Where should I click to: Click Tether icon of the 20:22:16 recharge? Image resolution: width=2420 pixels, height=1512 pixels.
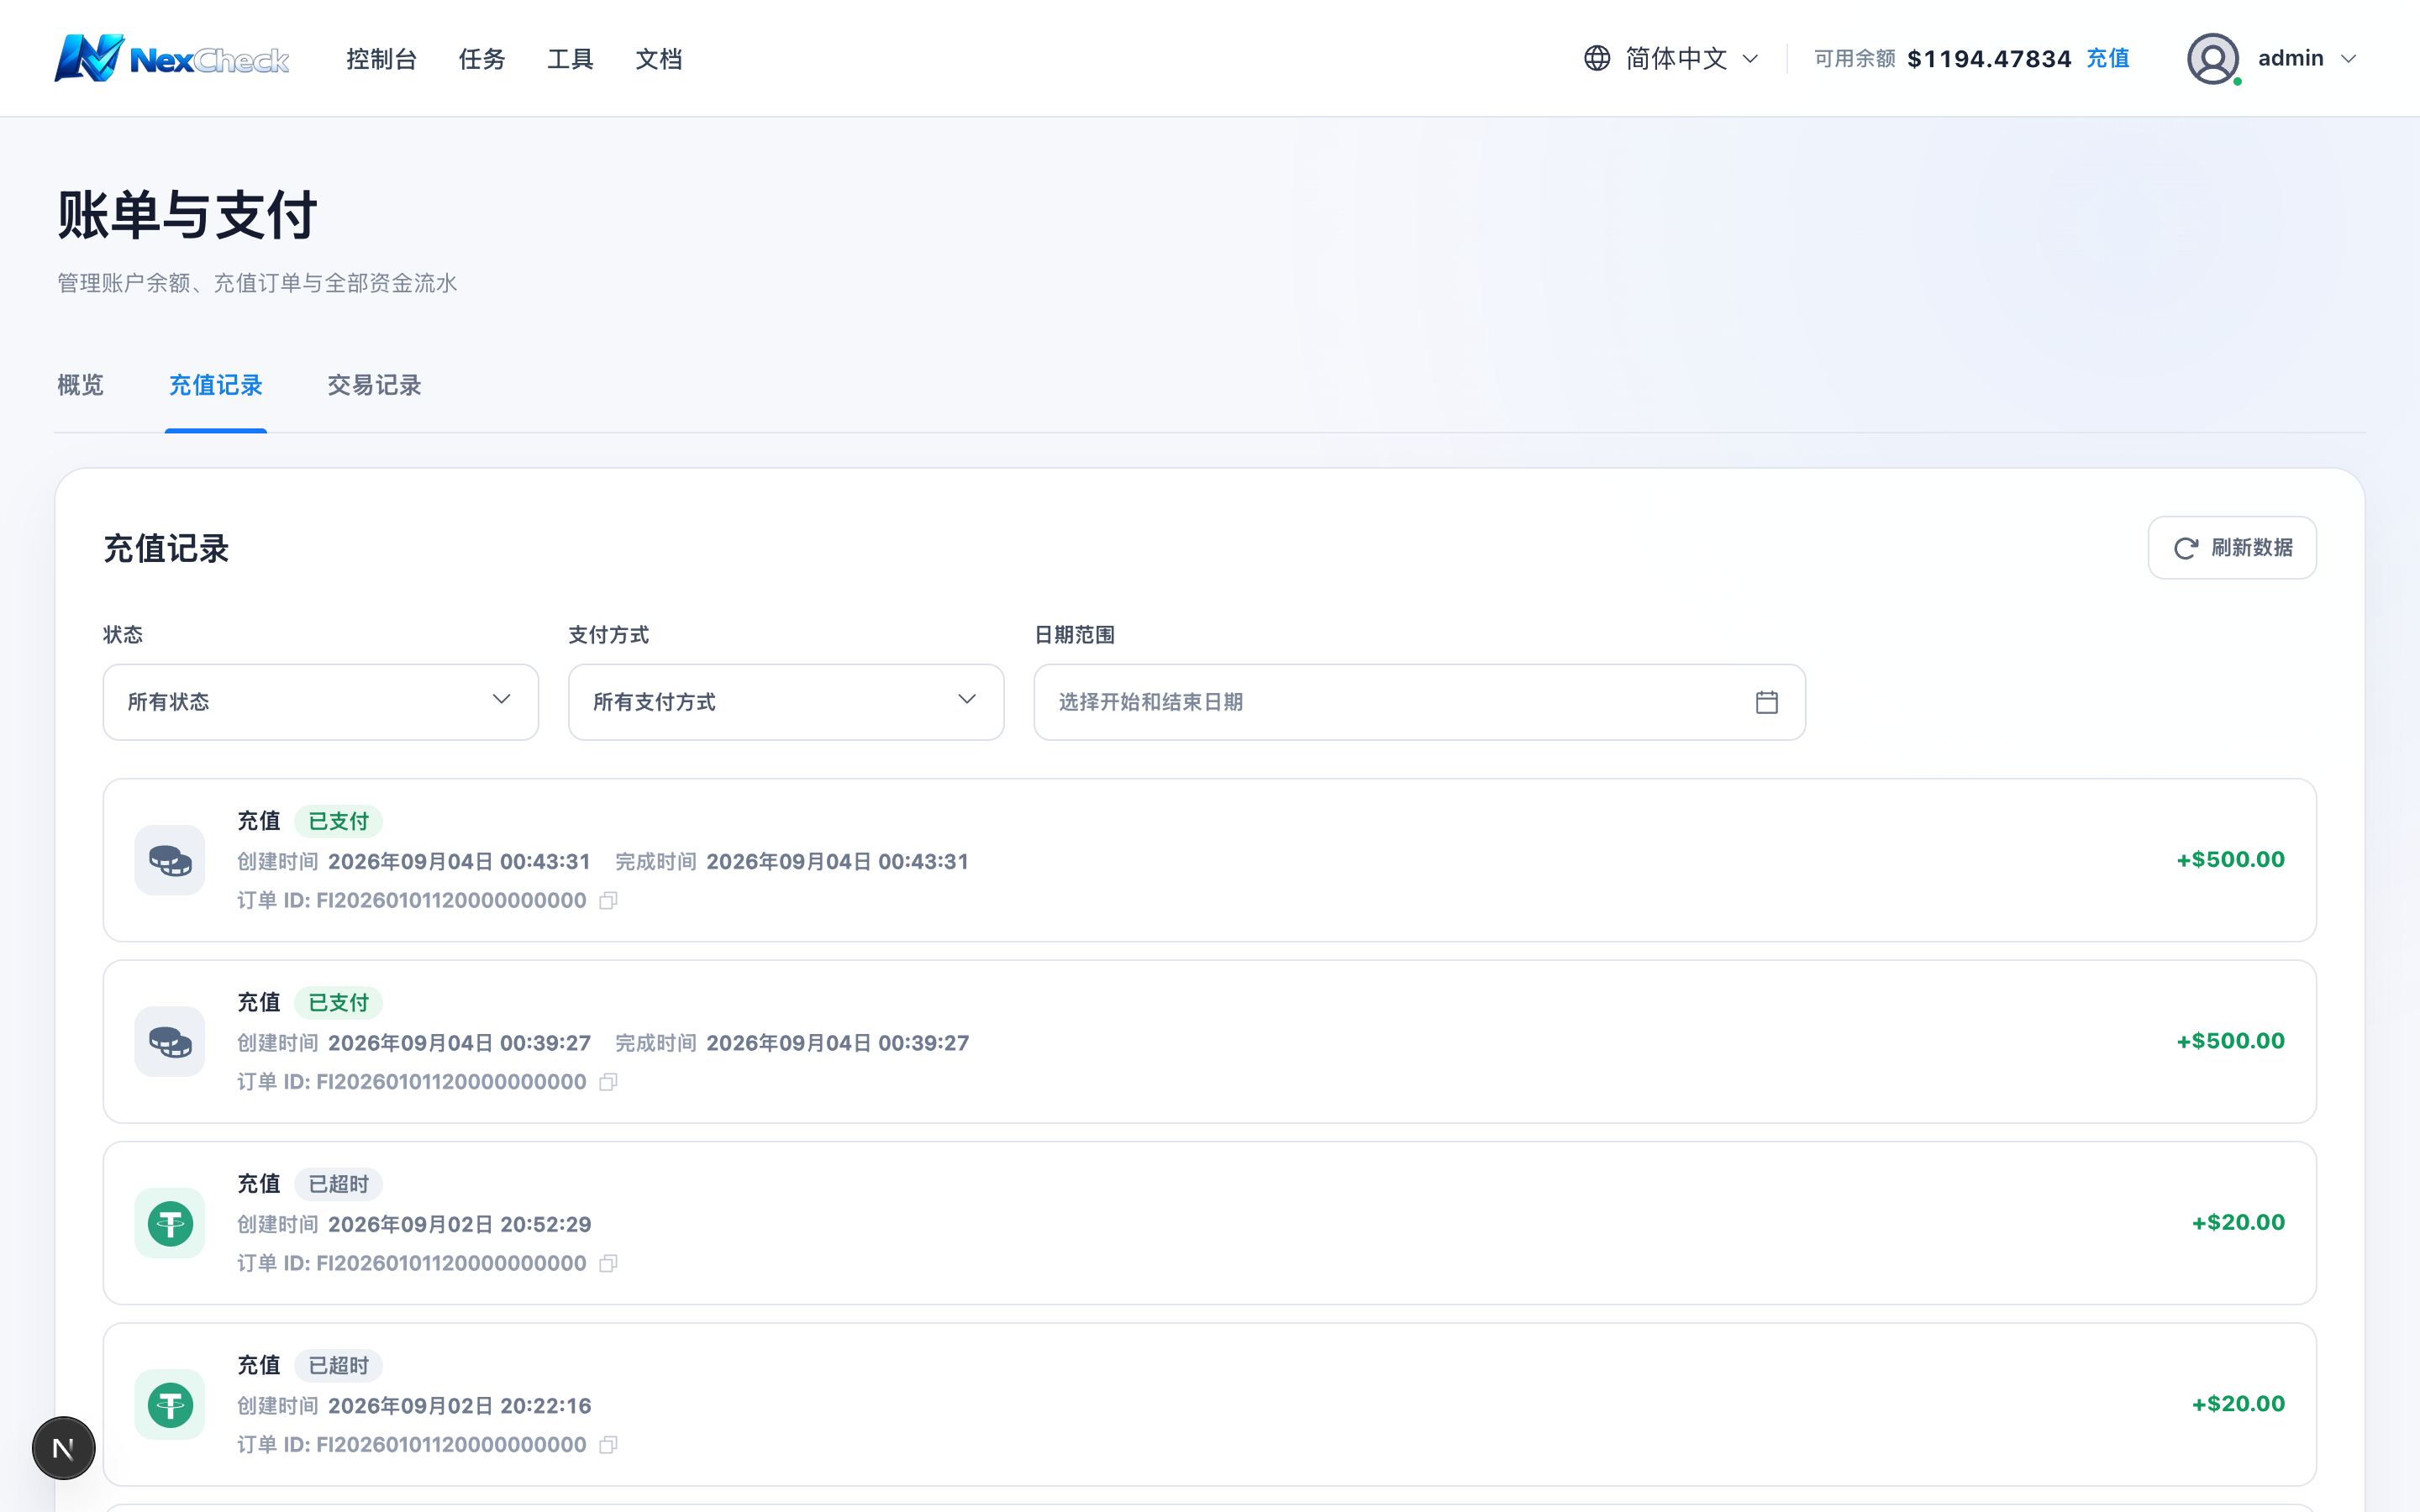tap(170, 1404)
